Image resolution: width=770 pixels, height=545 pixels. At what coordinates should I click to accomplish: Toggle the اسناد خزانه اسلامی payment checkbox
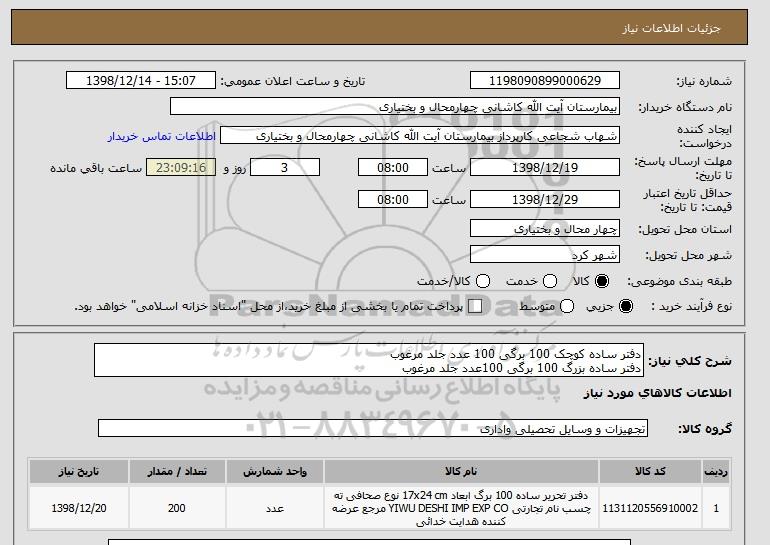point(475,306)
